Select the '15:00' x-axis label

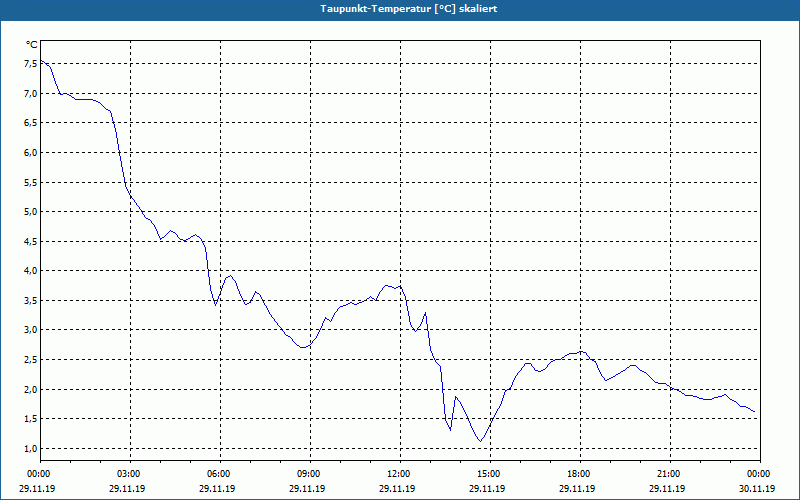(490, 474)
